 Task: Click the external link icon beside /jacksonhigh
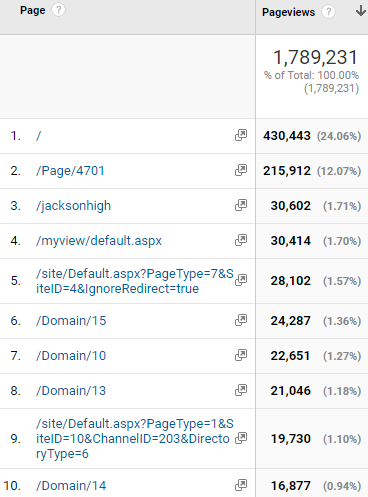coord(241,205)
